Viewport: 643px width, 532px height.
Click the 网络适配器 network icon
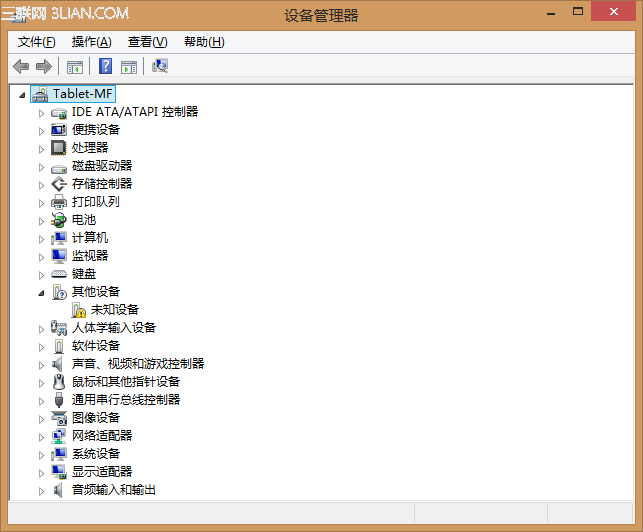(x=59, y=436)
